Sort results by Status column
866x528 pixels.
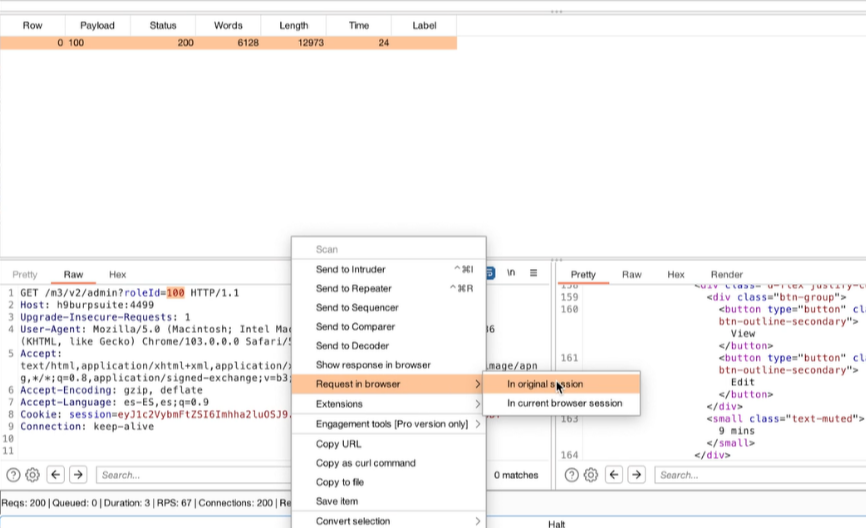163,25
